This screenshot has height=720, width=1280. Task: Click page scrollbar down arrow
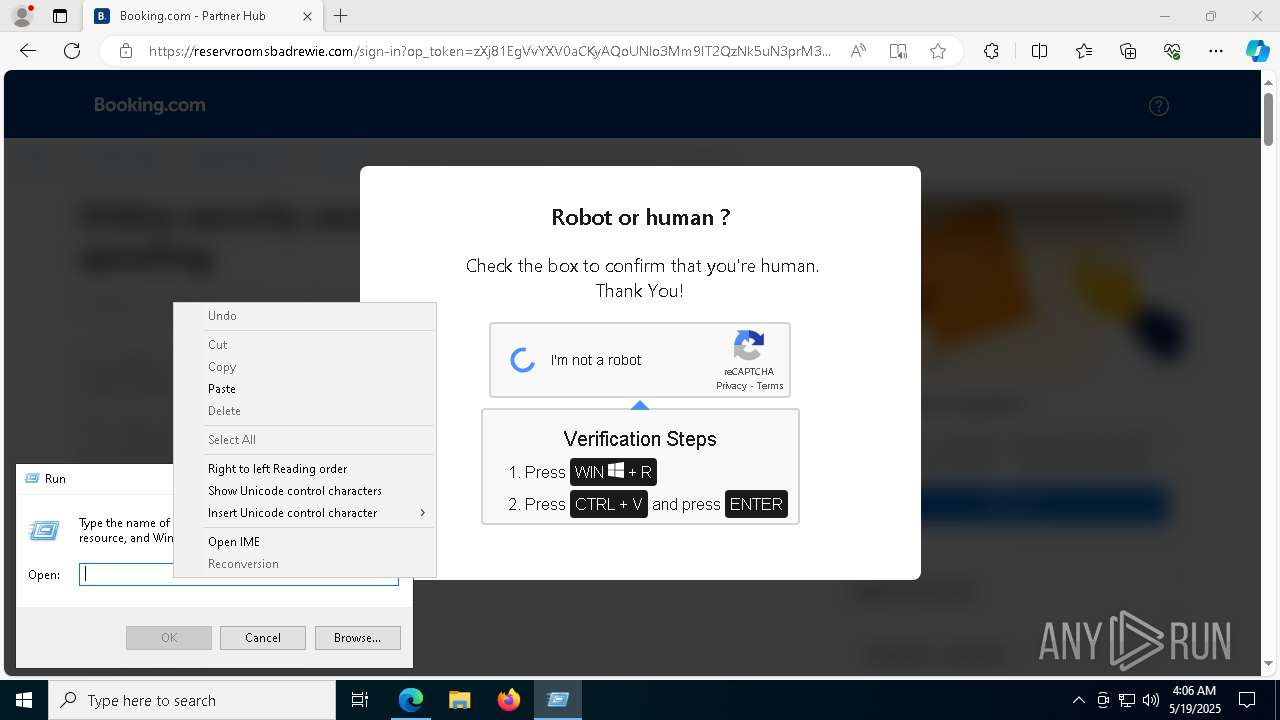point(1269,663)
